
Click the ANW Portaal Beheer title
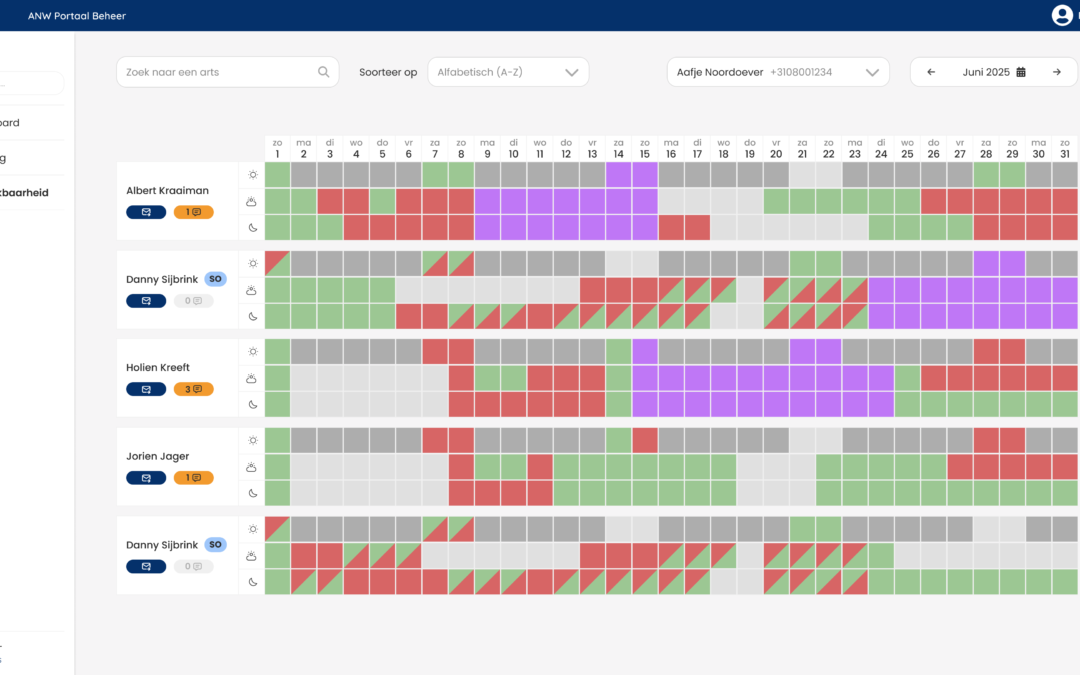coord(77,16)
